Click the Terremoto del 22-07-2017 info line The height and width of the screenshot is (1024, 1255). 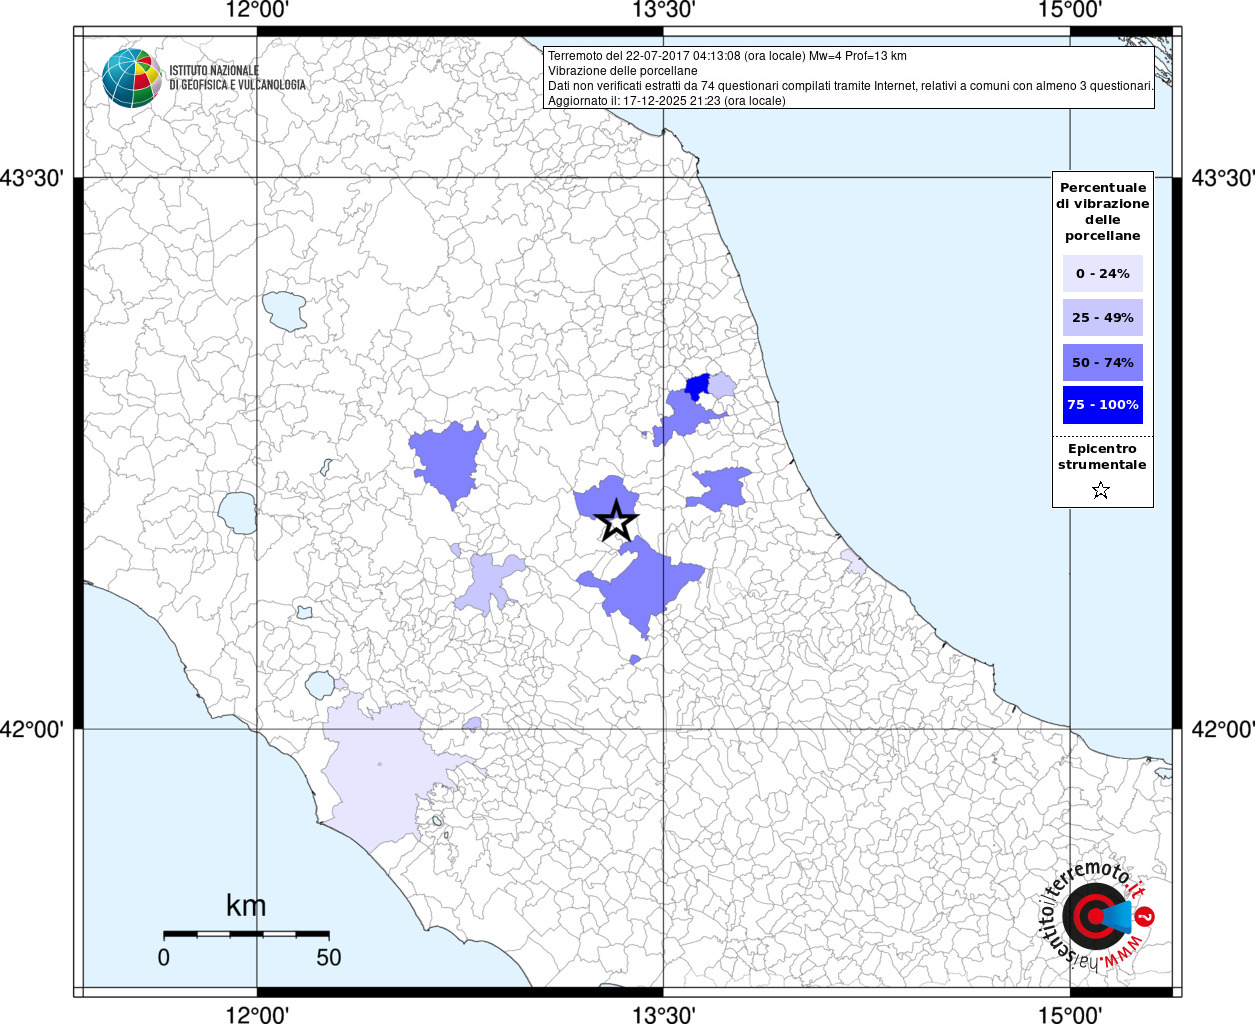[x=727, y=56]
